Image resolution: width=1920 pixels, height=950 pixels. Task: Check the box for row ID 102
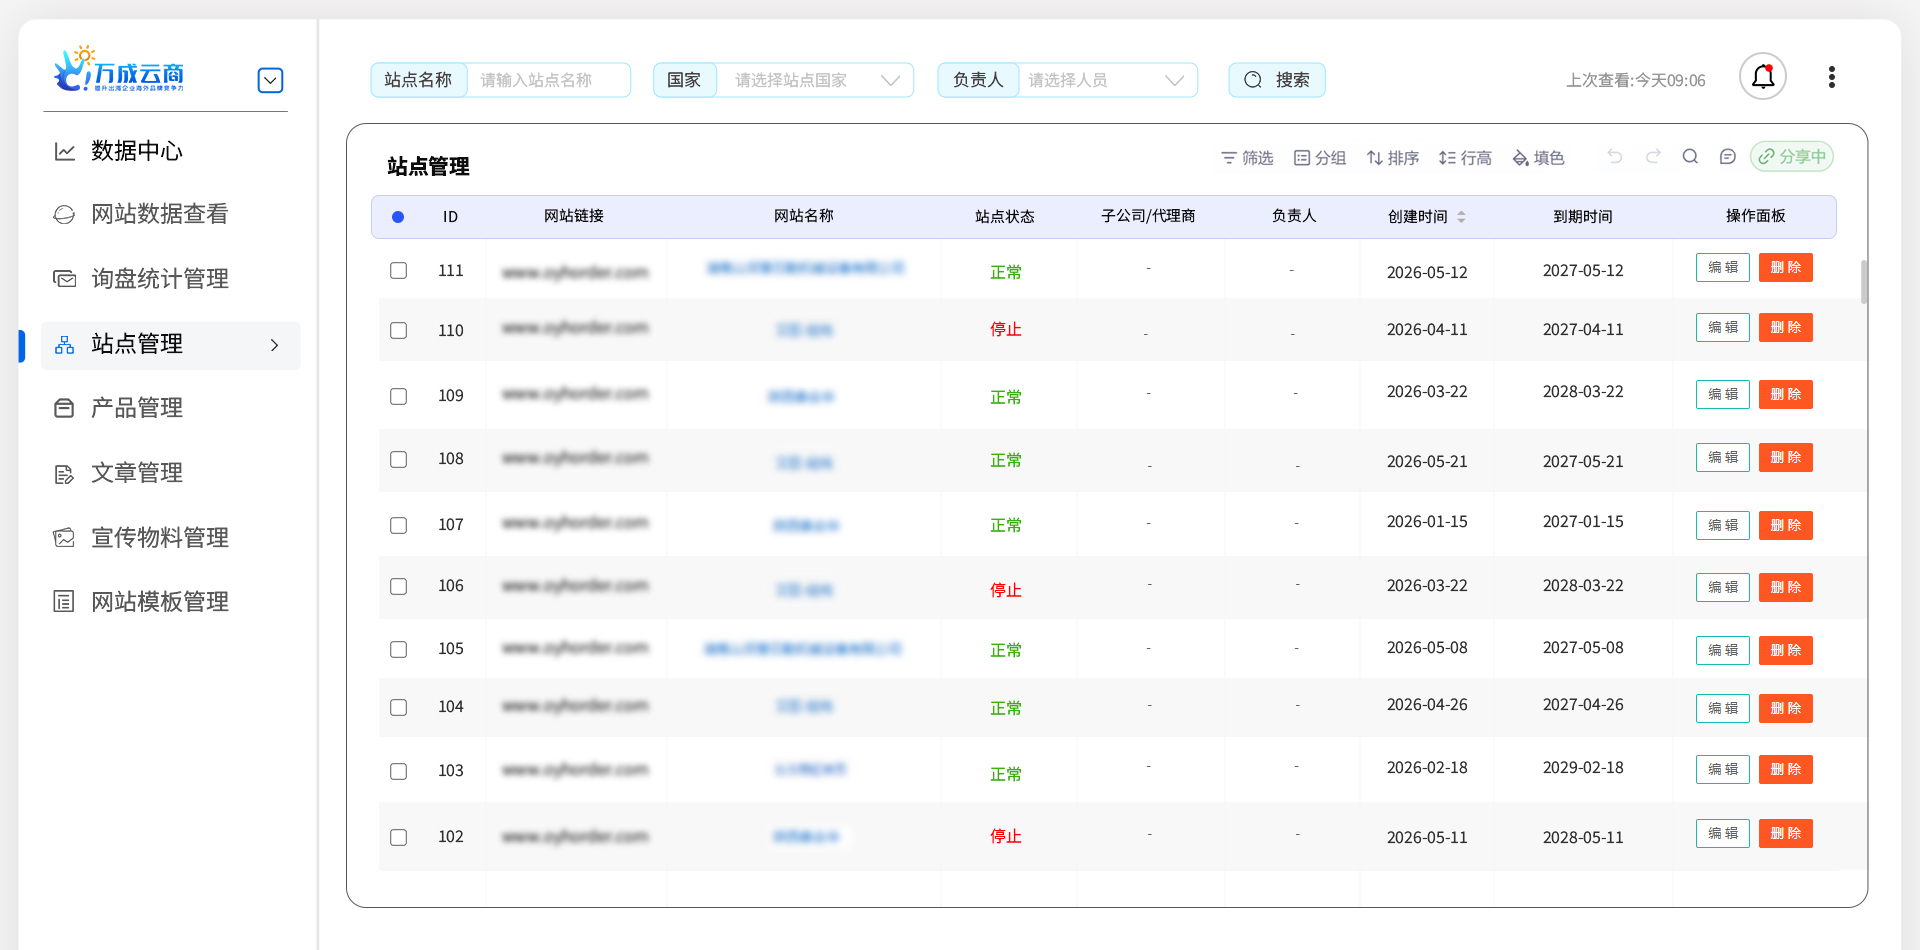pos(398,838)
